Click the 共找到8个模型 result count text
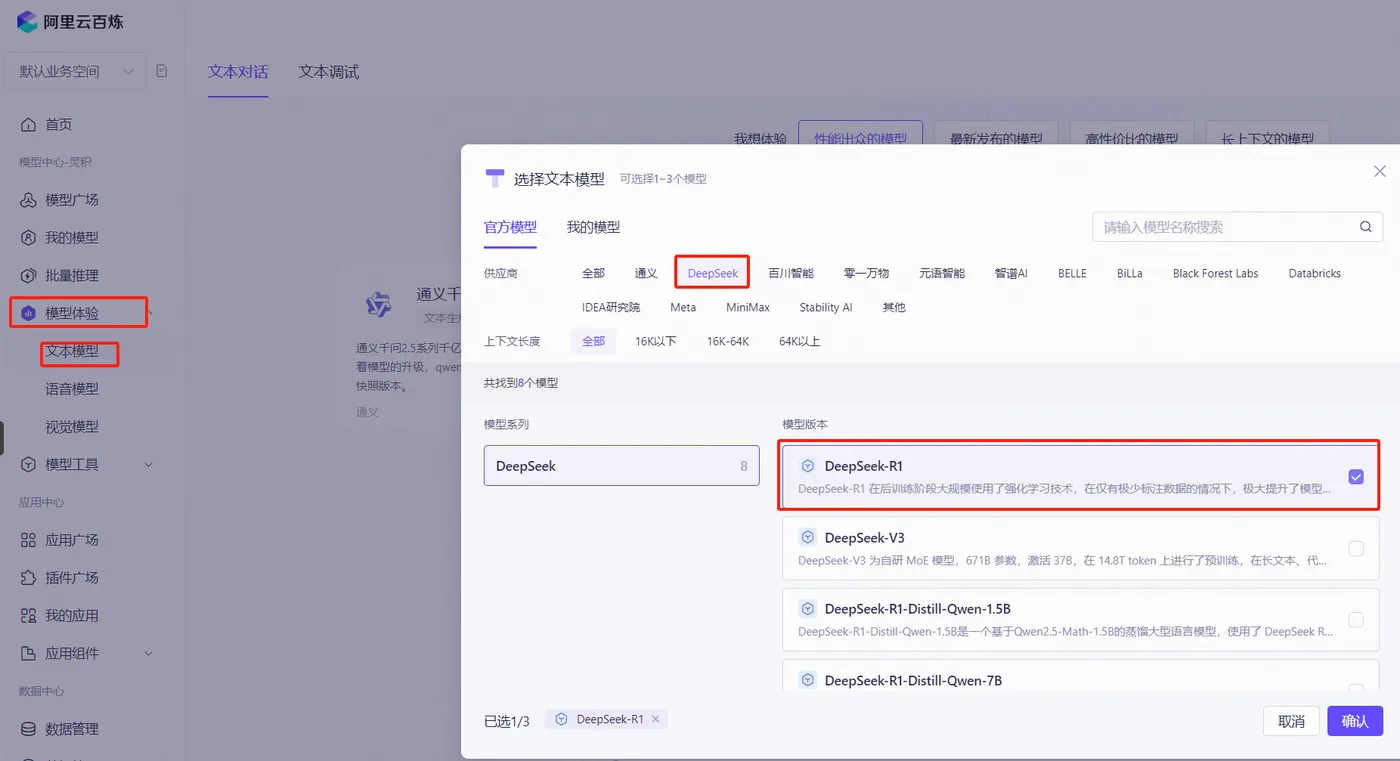Viewport: 1400px width, 761px height. click(x=521, y=383)
